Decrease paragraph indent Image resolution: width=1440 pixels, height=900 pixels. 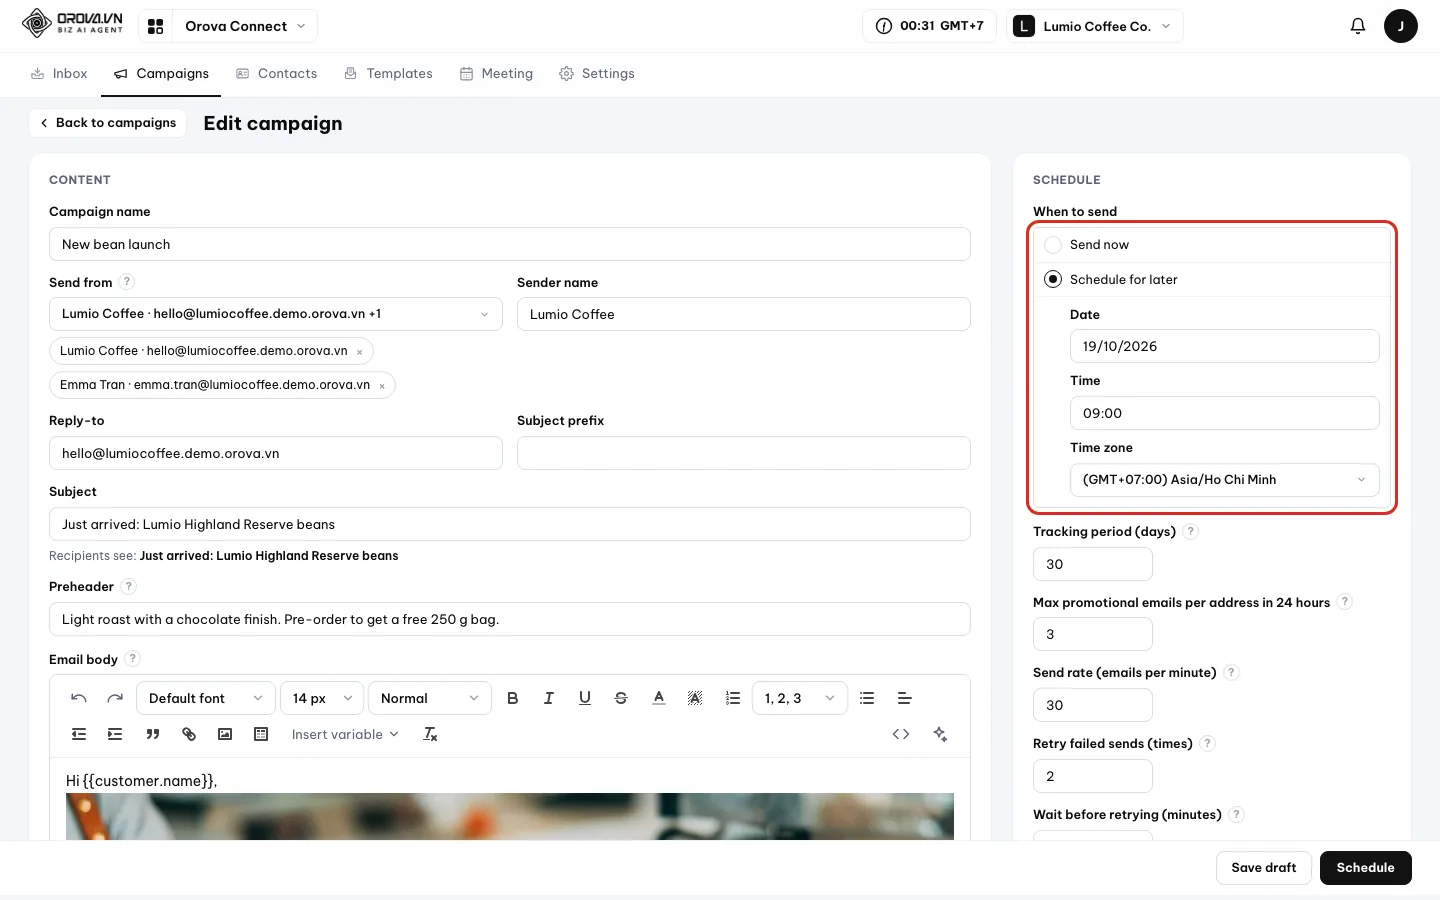click(79, 734)
